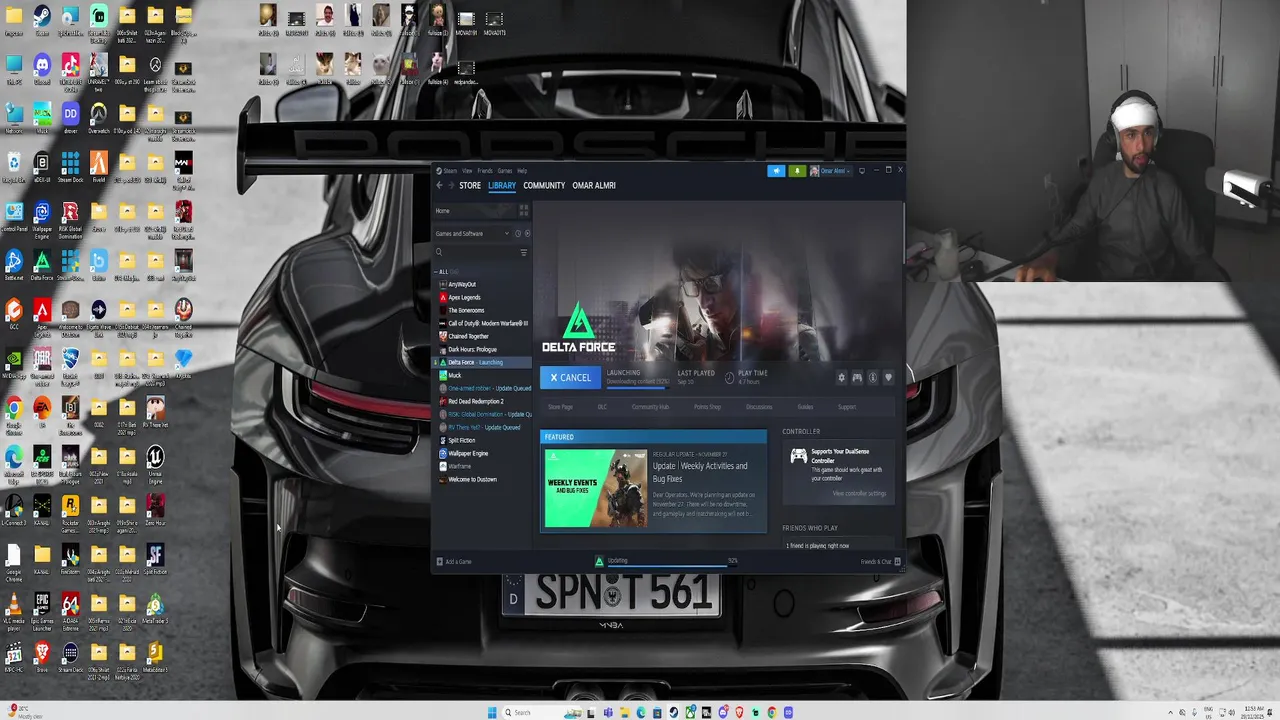
Task: Select Warframe in library list
Action: coord(459,467)
